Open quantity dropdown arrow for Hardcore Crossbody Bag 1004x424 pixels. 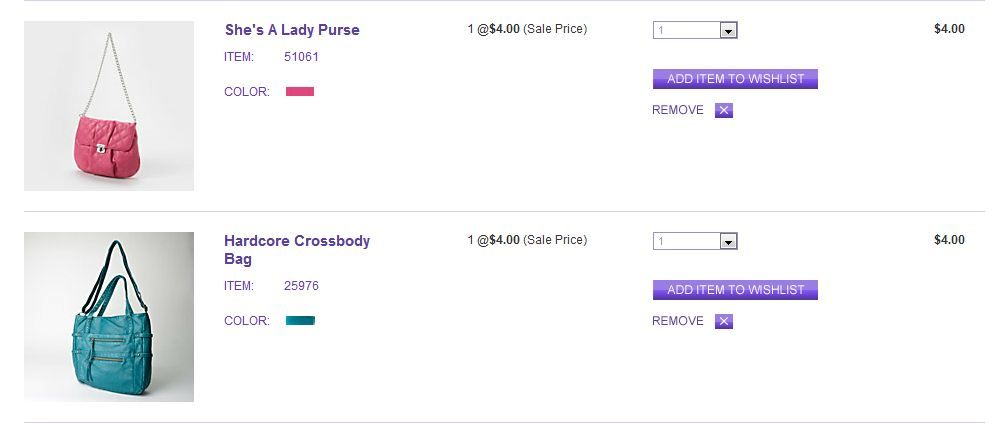728,242
